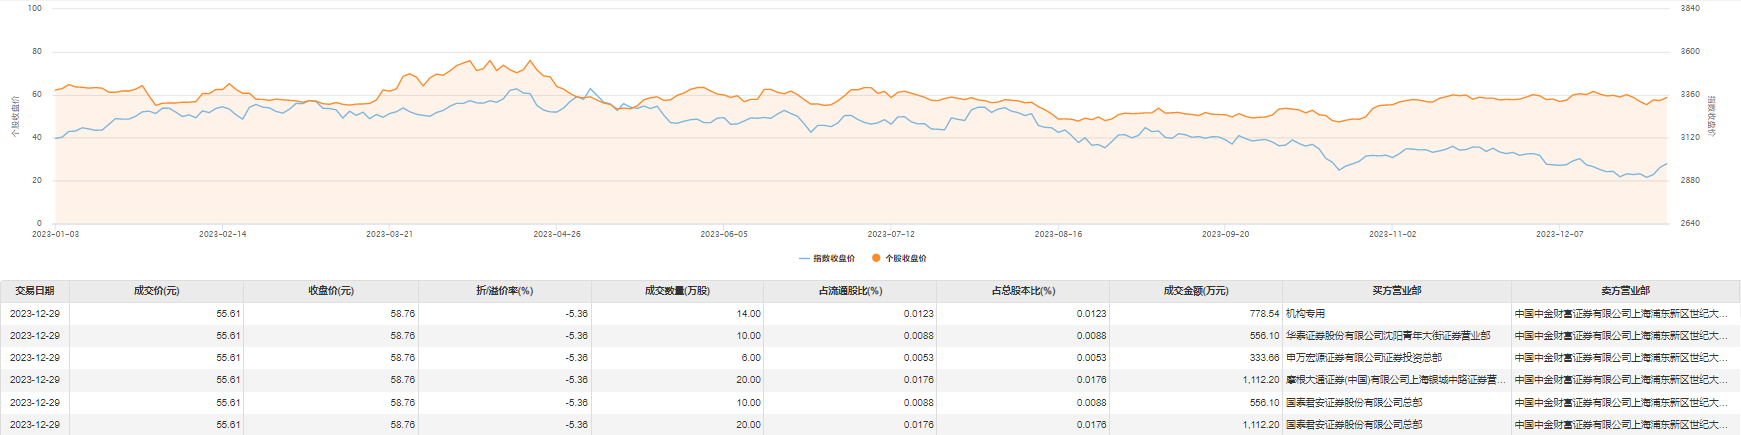Click the 买方营业部 column header
Viewport: 1741px width, 435px height.
1397,291
